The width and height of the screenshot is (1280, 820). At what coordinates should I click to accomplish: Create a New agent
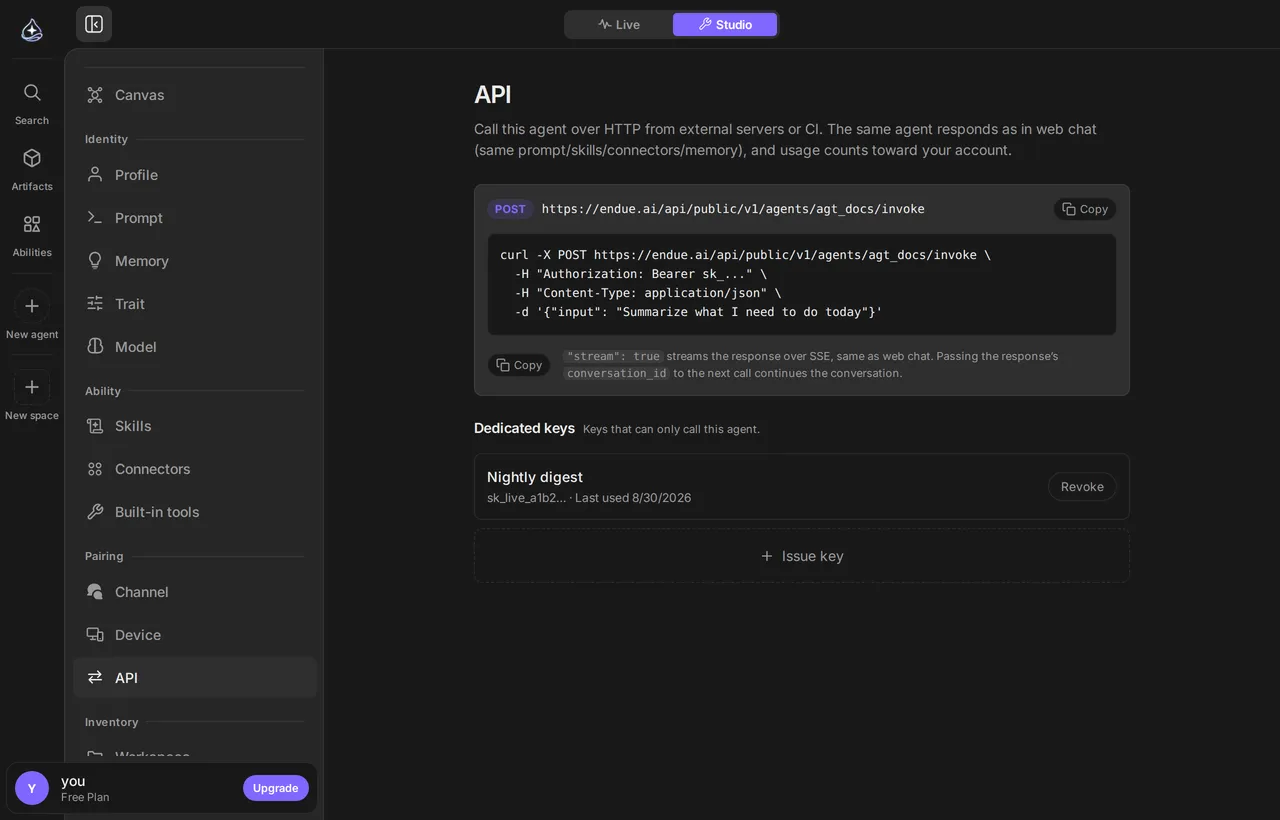coord(32,315)
